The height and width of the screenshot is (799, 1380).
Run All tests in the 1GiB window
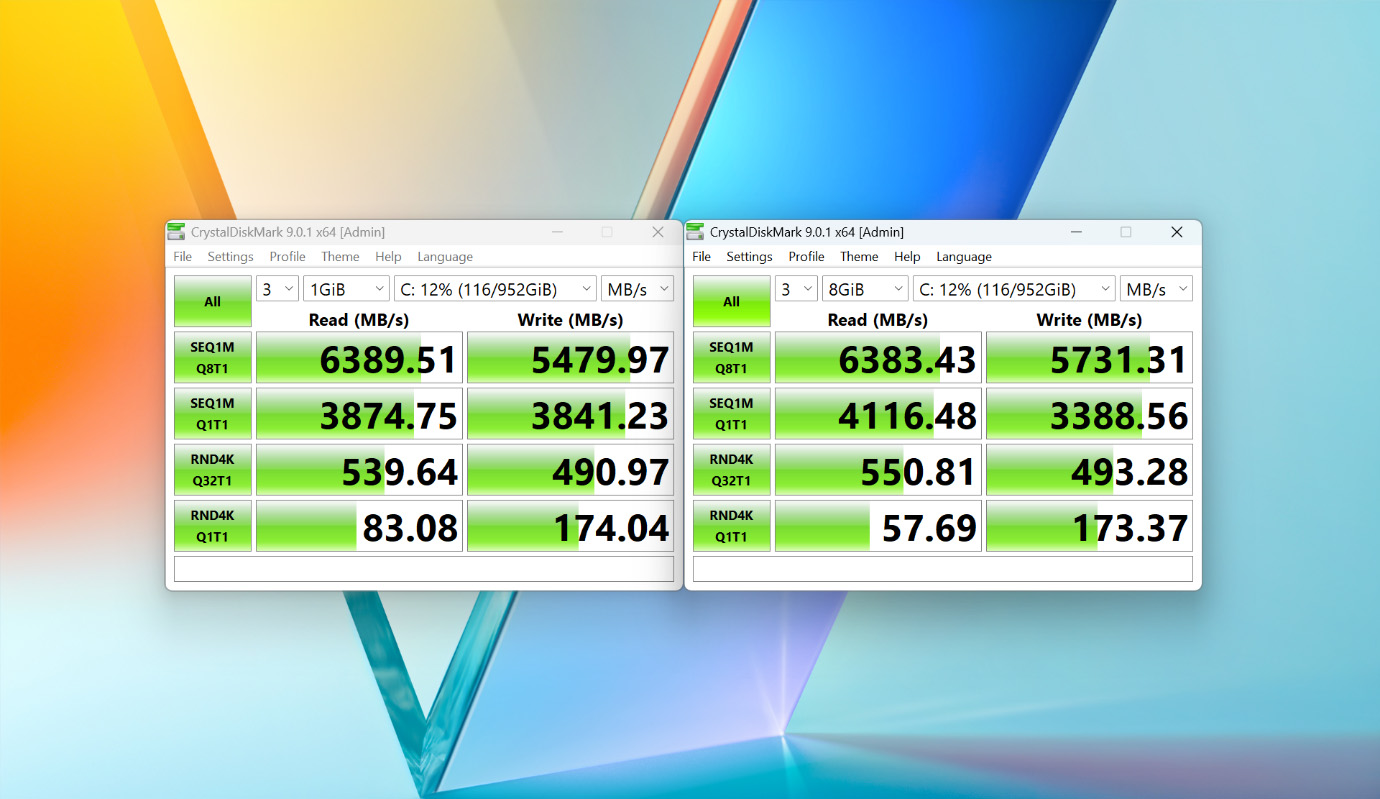point(212,301)
